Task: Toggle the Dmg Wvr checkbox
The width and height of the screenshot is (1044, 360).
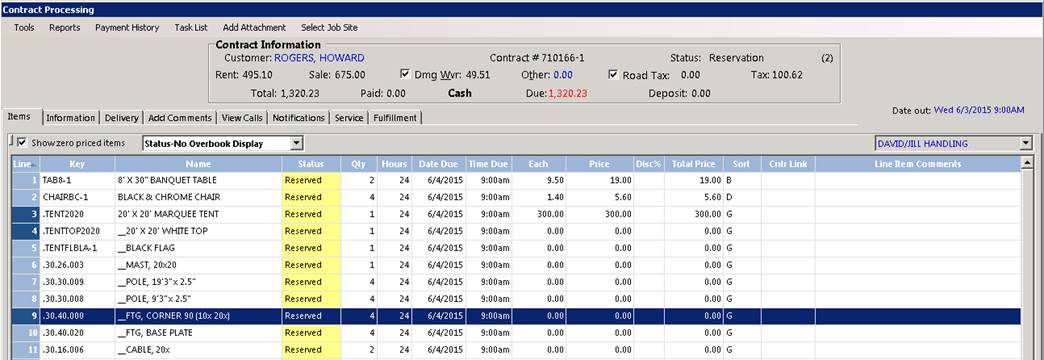Action: 405,75
